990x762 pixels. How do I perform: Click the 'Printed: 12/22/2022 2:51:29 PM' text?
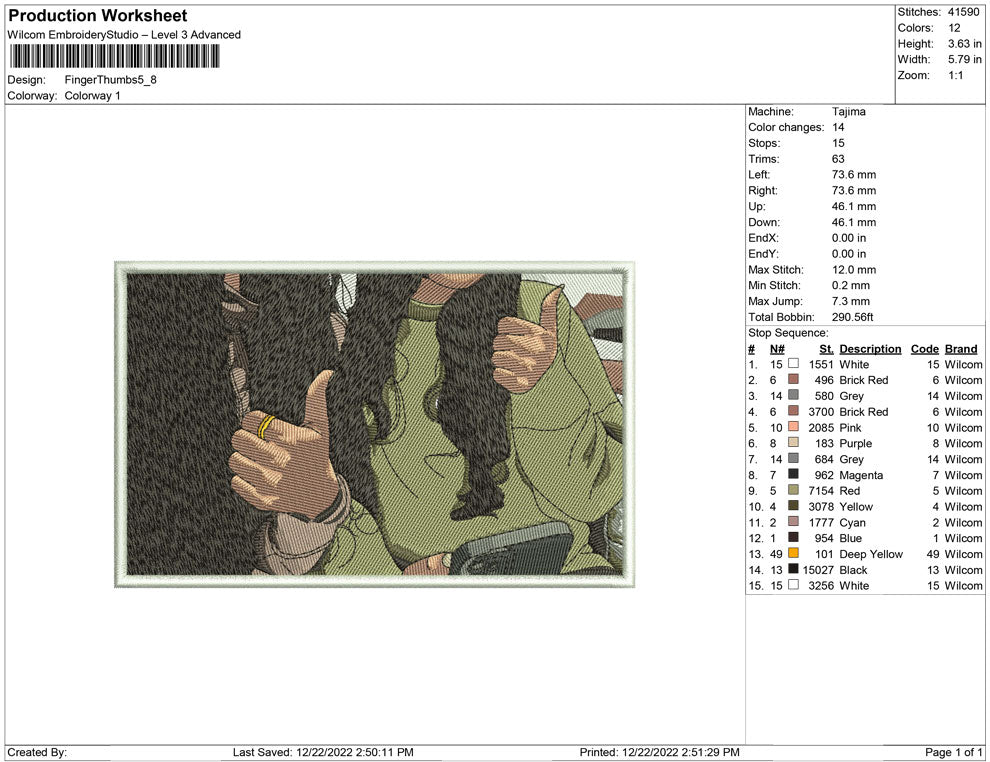pyautogui.click(x=659, y=752)
